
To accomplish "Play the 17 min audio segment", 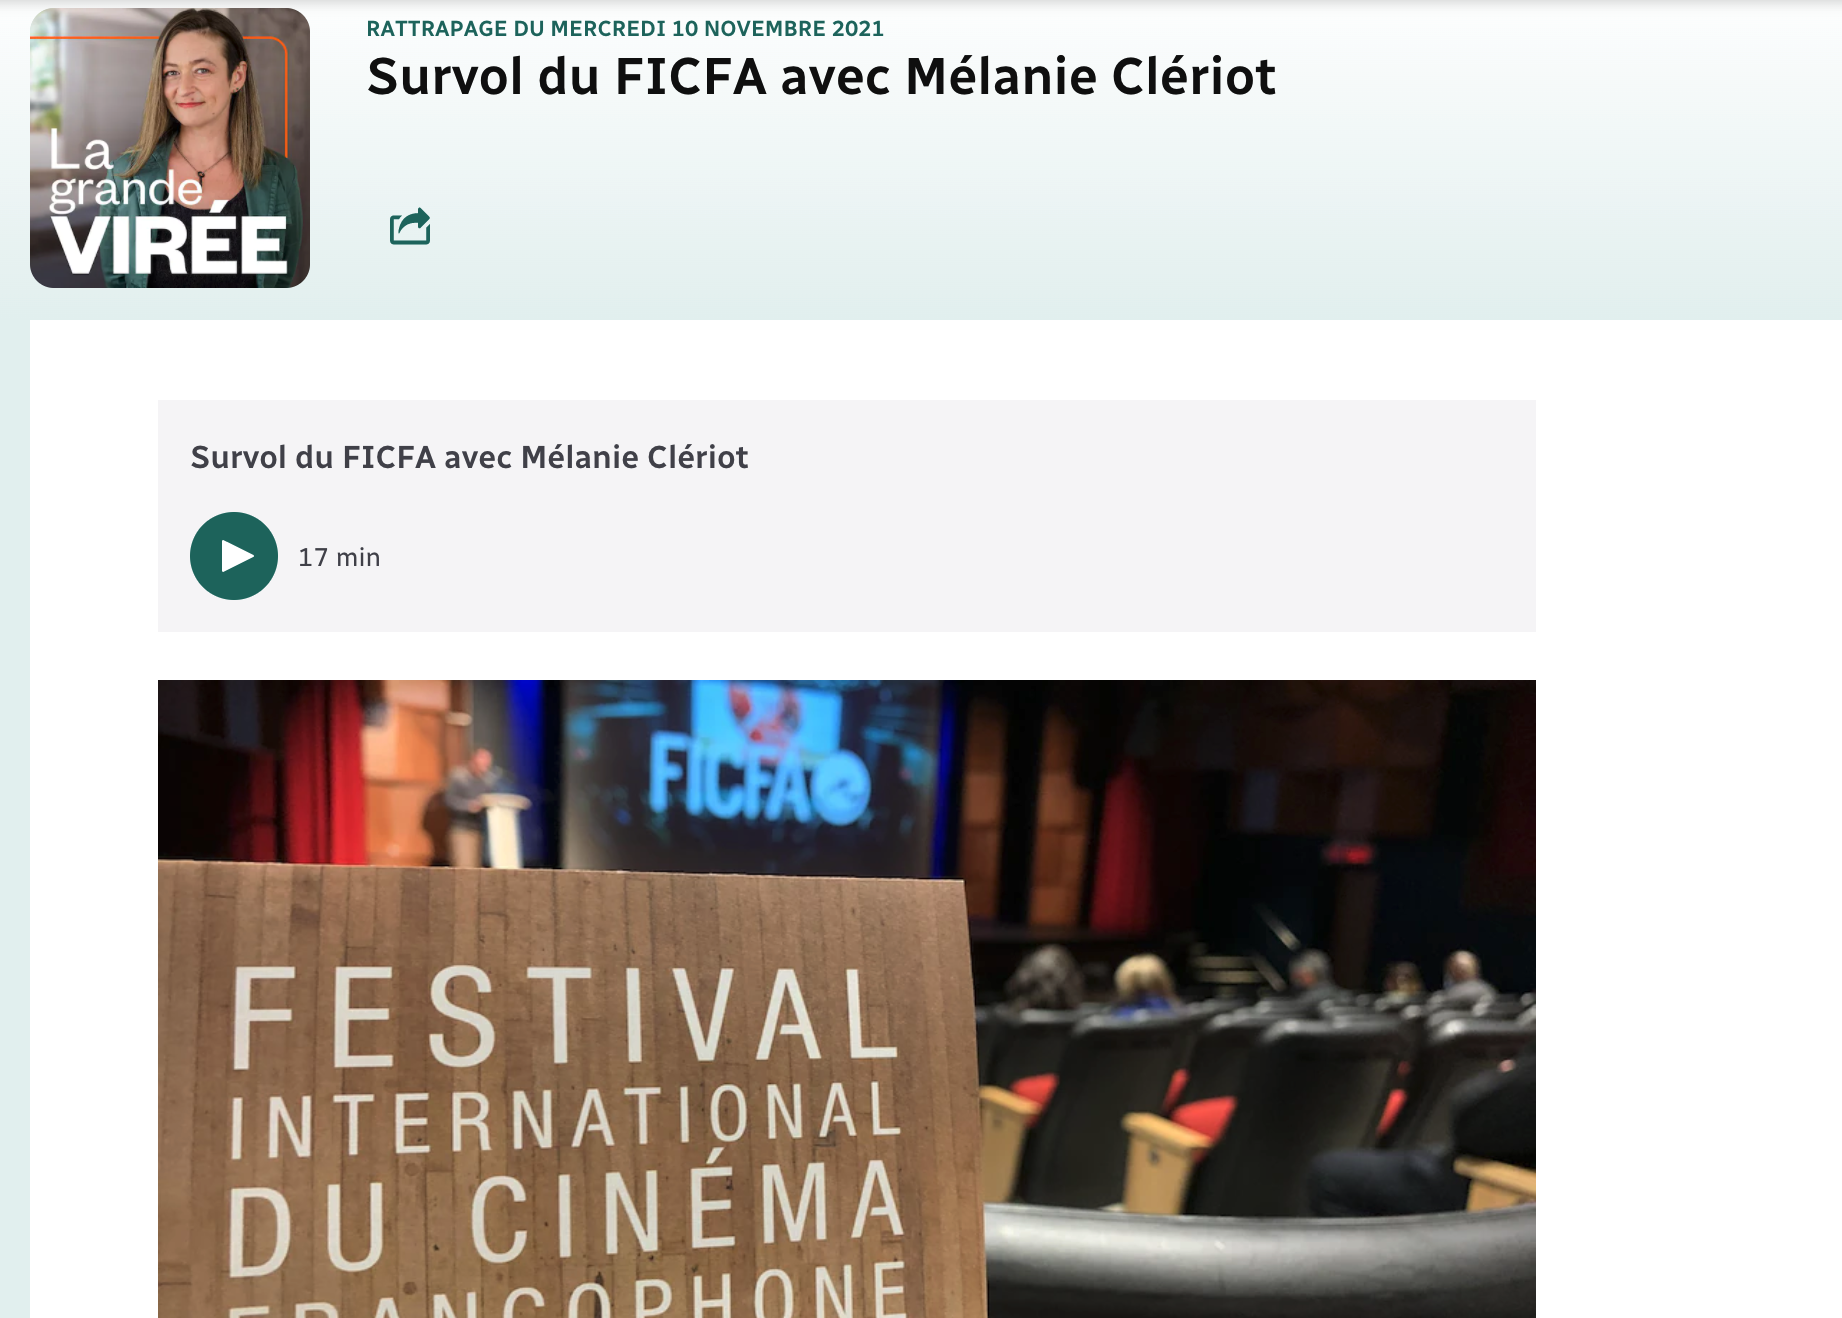I will pyautogui.click(x=234, y=556).
